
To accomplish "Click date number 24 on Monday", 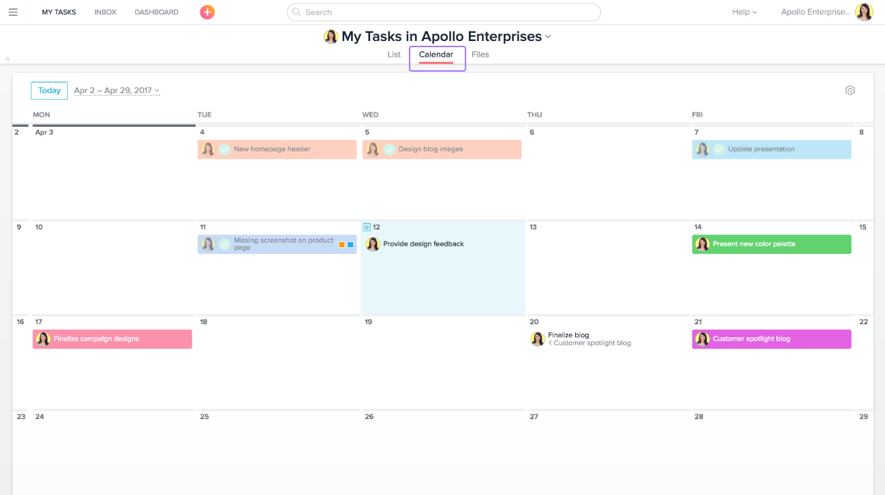I will pos(40,417).
